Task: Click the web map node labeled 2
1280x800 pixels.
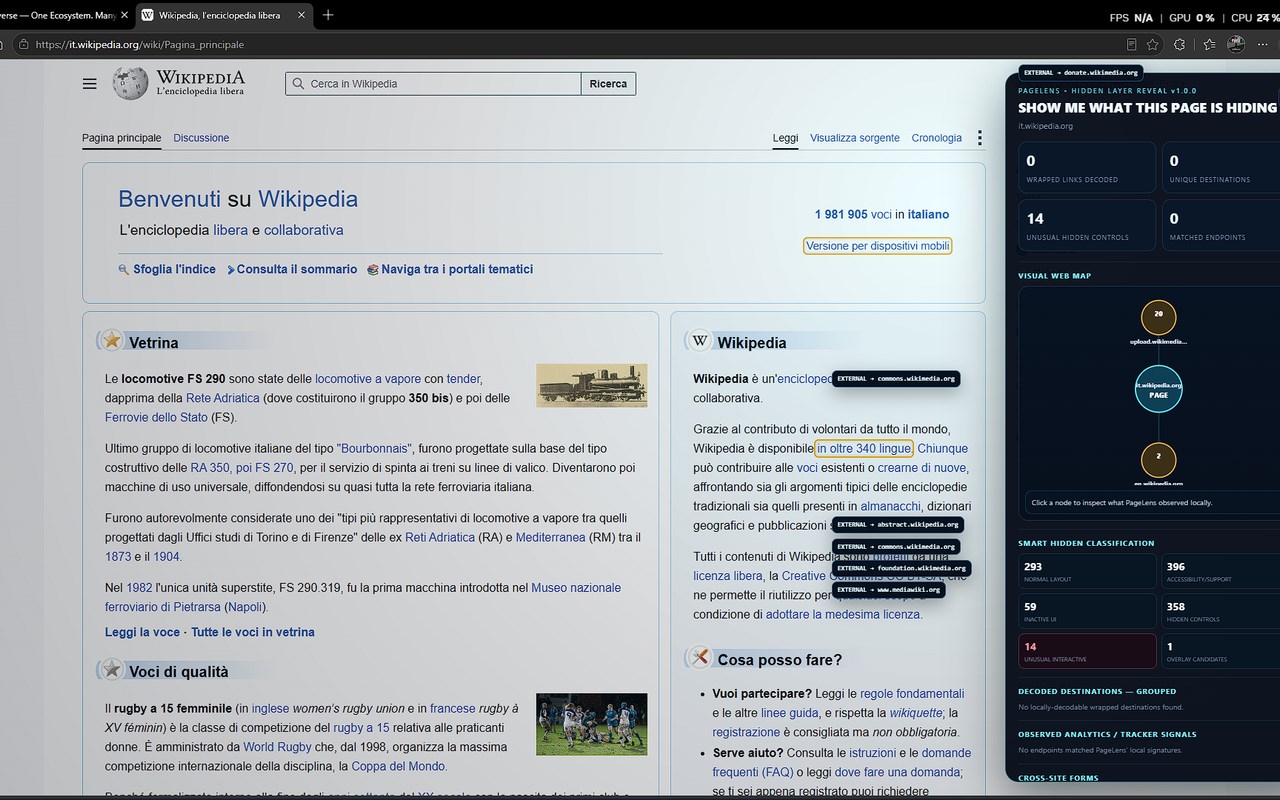Action: 1158,460
